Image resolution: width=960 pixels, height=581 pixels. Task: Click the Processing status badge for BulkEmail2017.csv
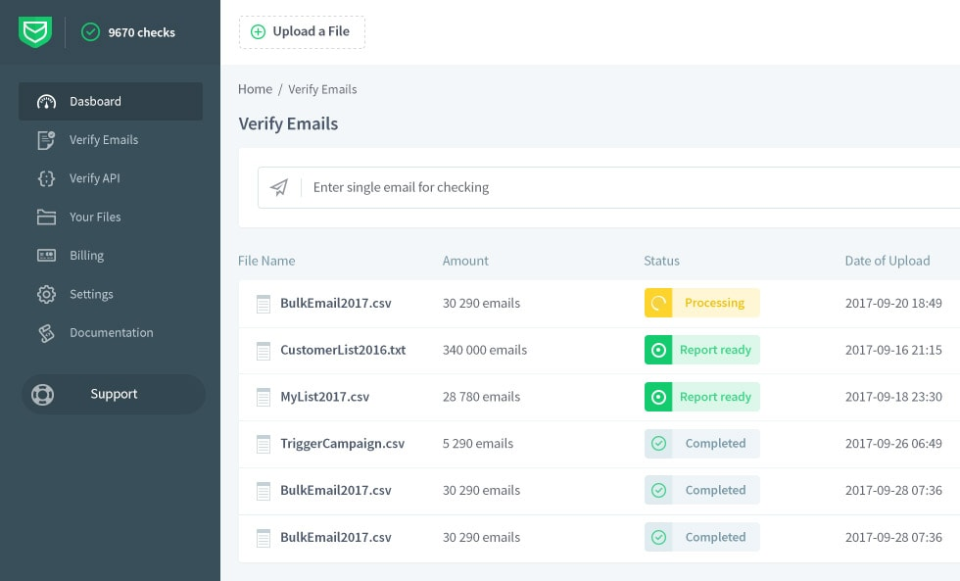[702, 303]
